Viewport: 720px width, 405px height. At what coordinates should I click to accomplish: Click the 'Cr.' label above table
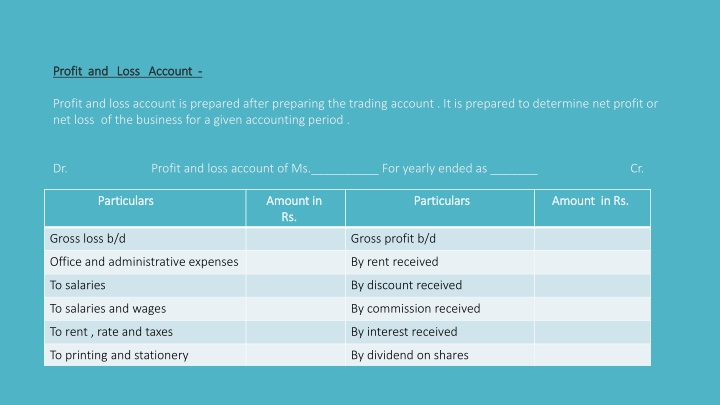tap(637, 168)
